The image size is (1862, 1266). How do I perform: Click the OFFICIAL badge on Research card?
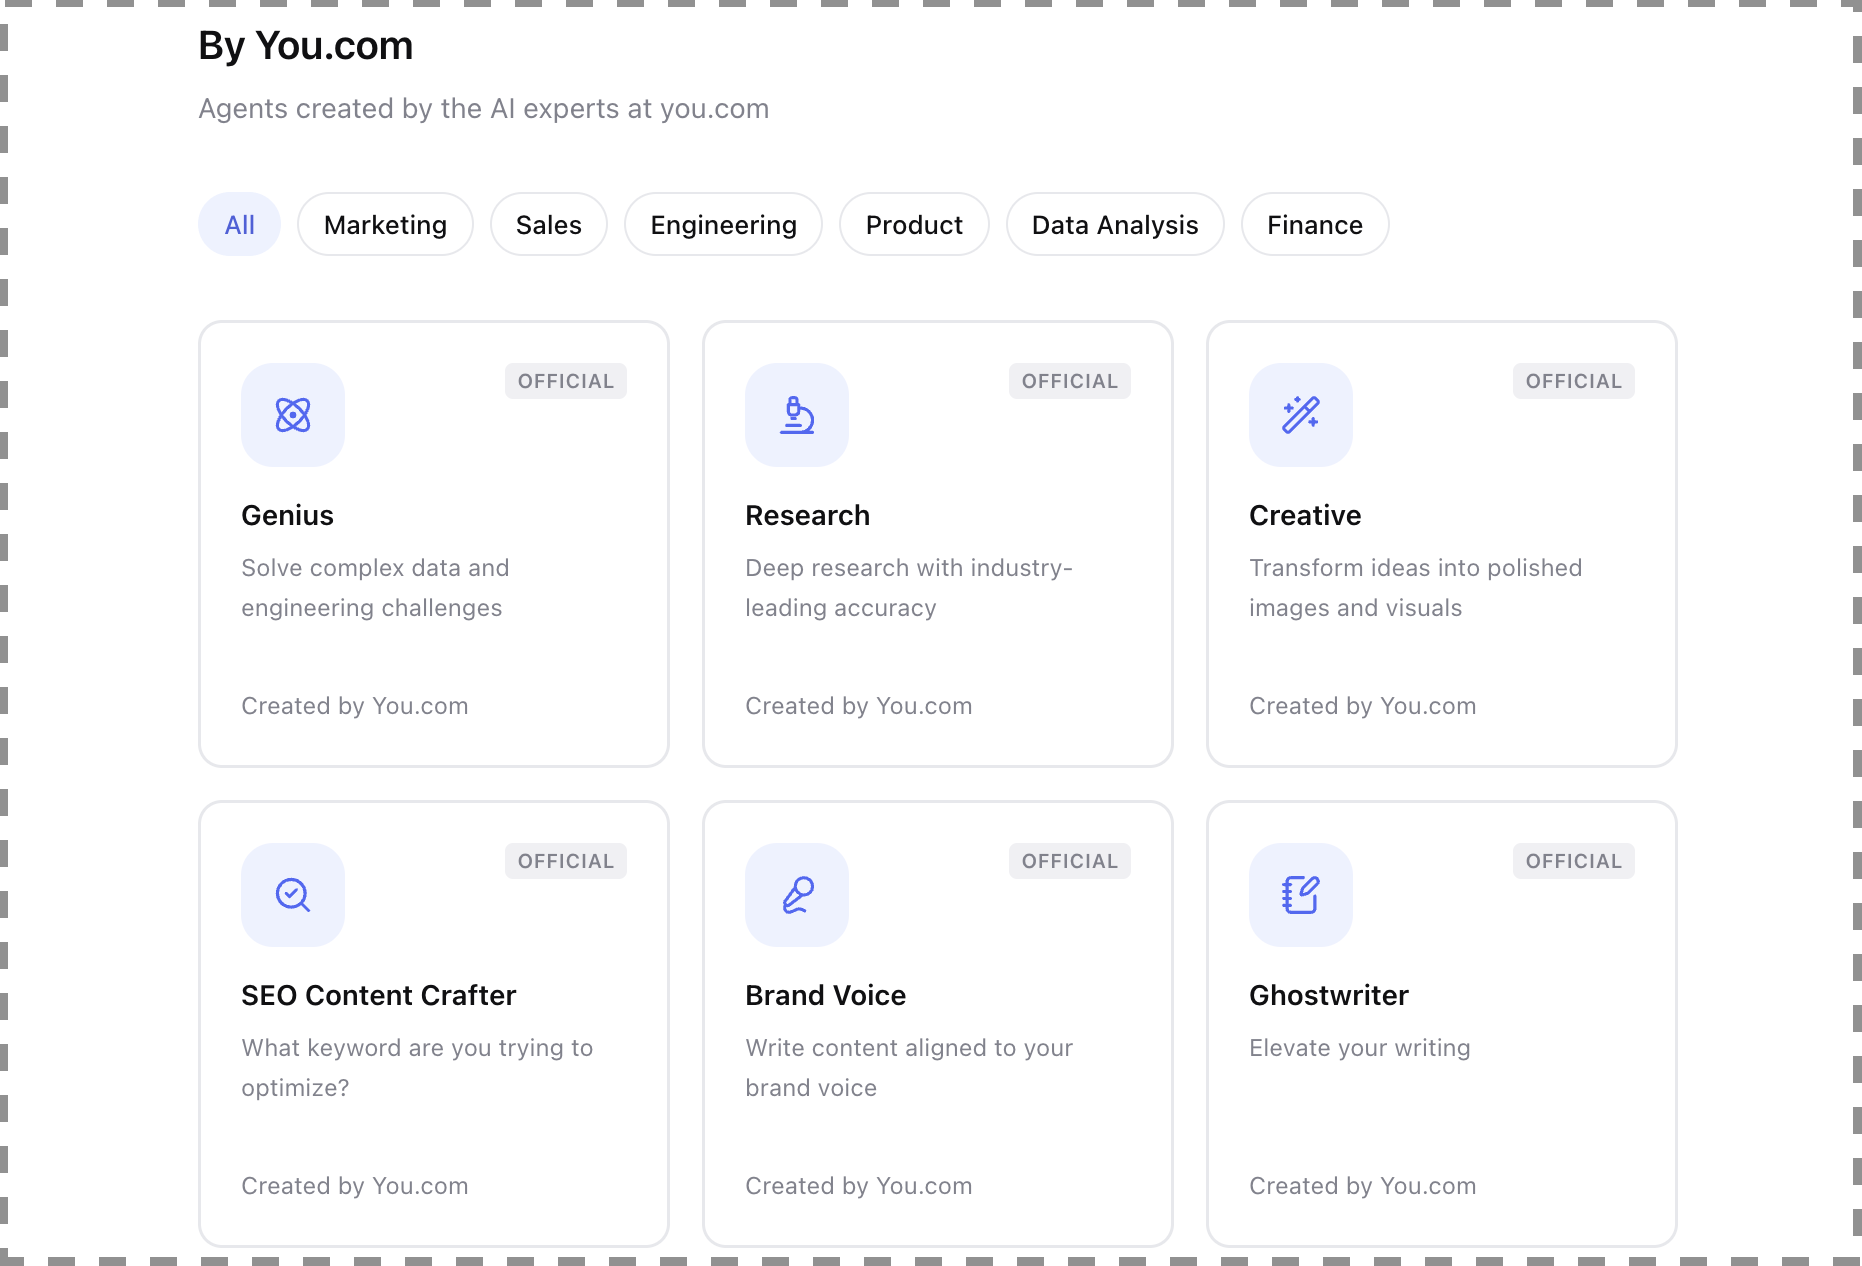(1070, 381)
